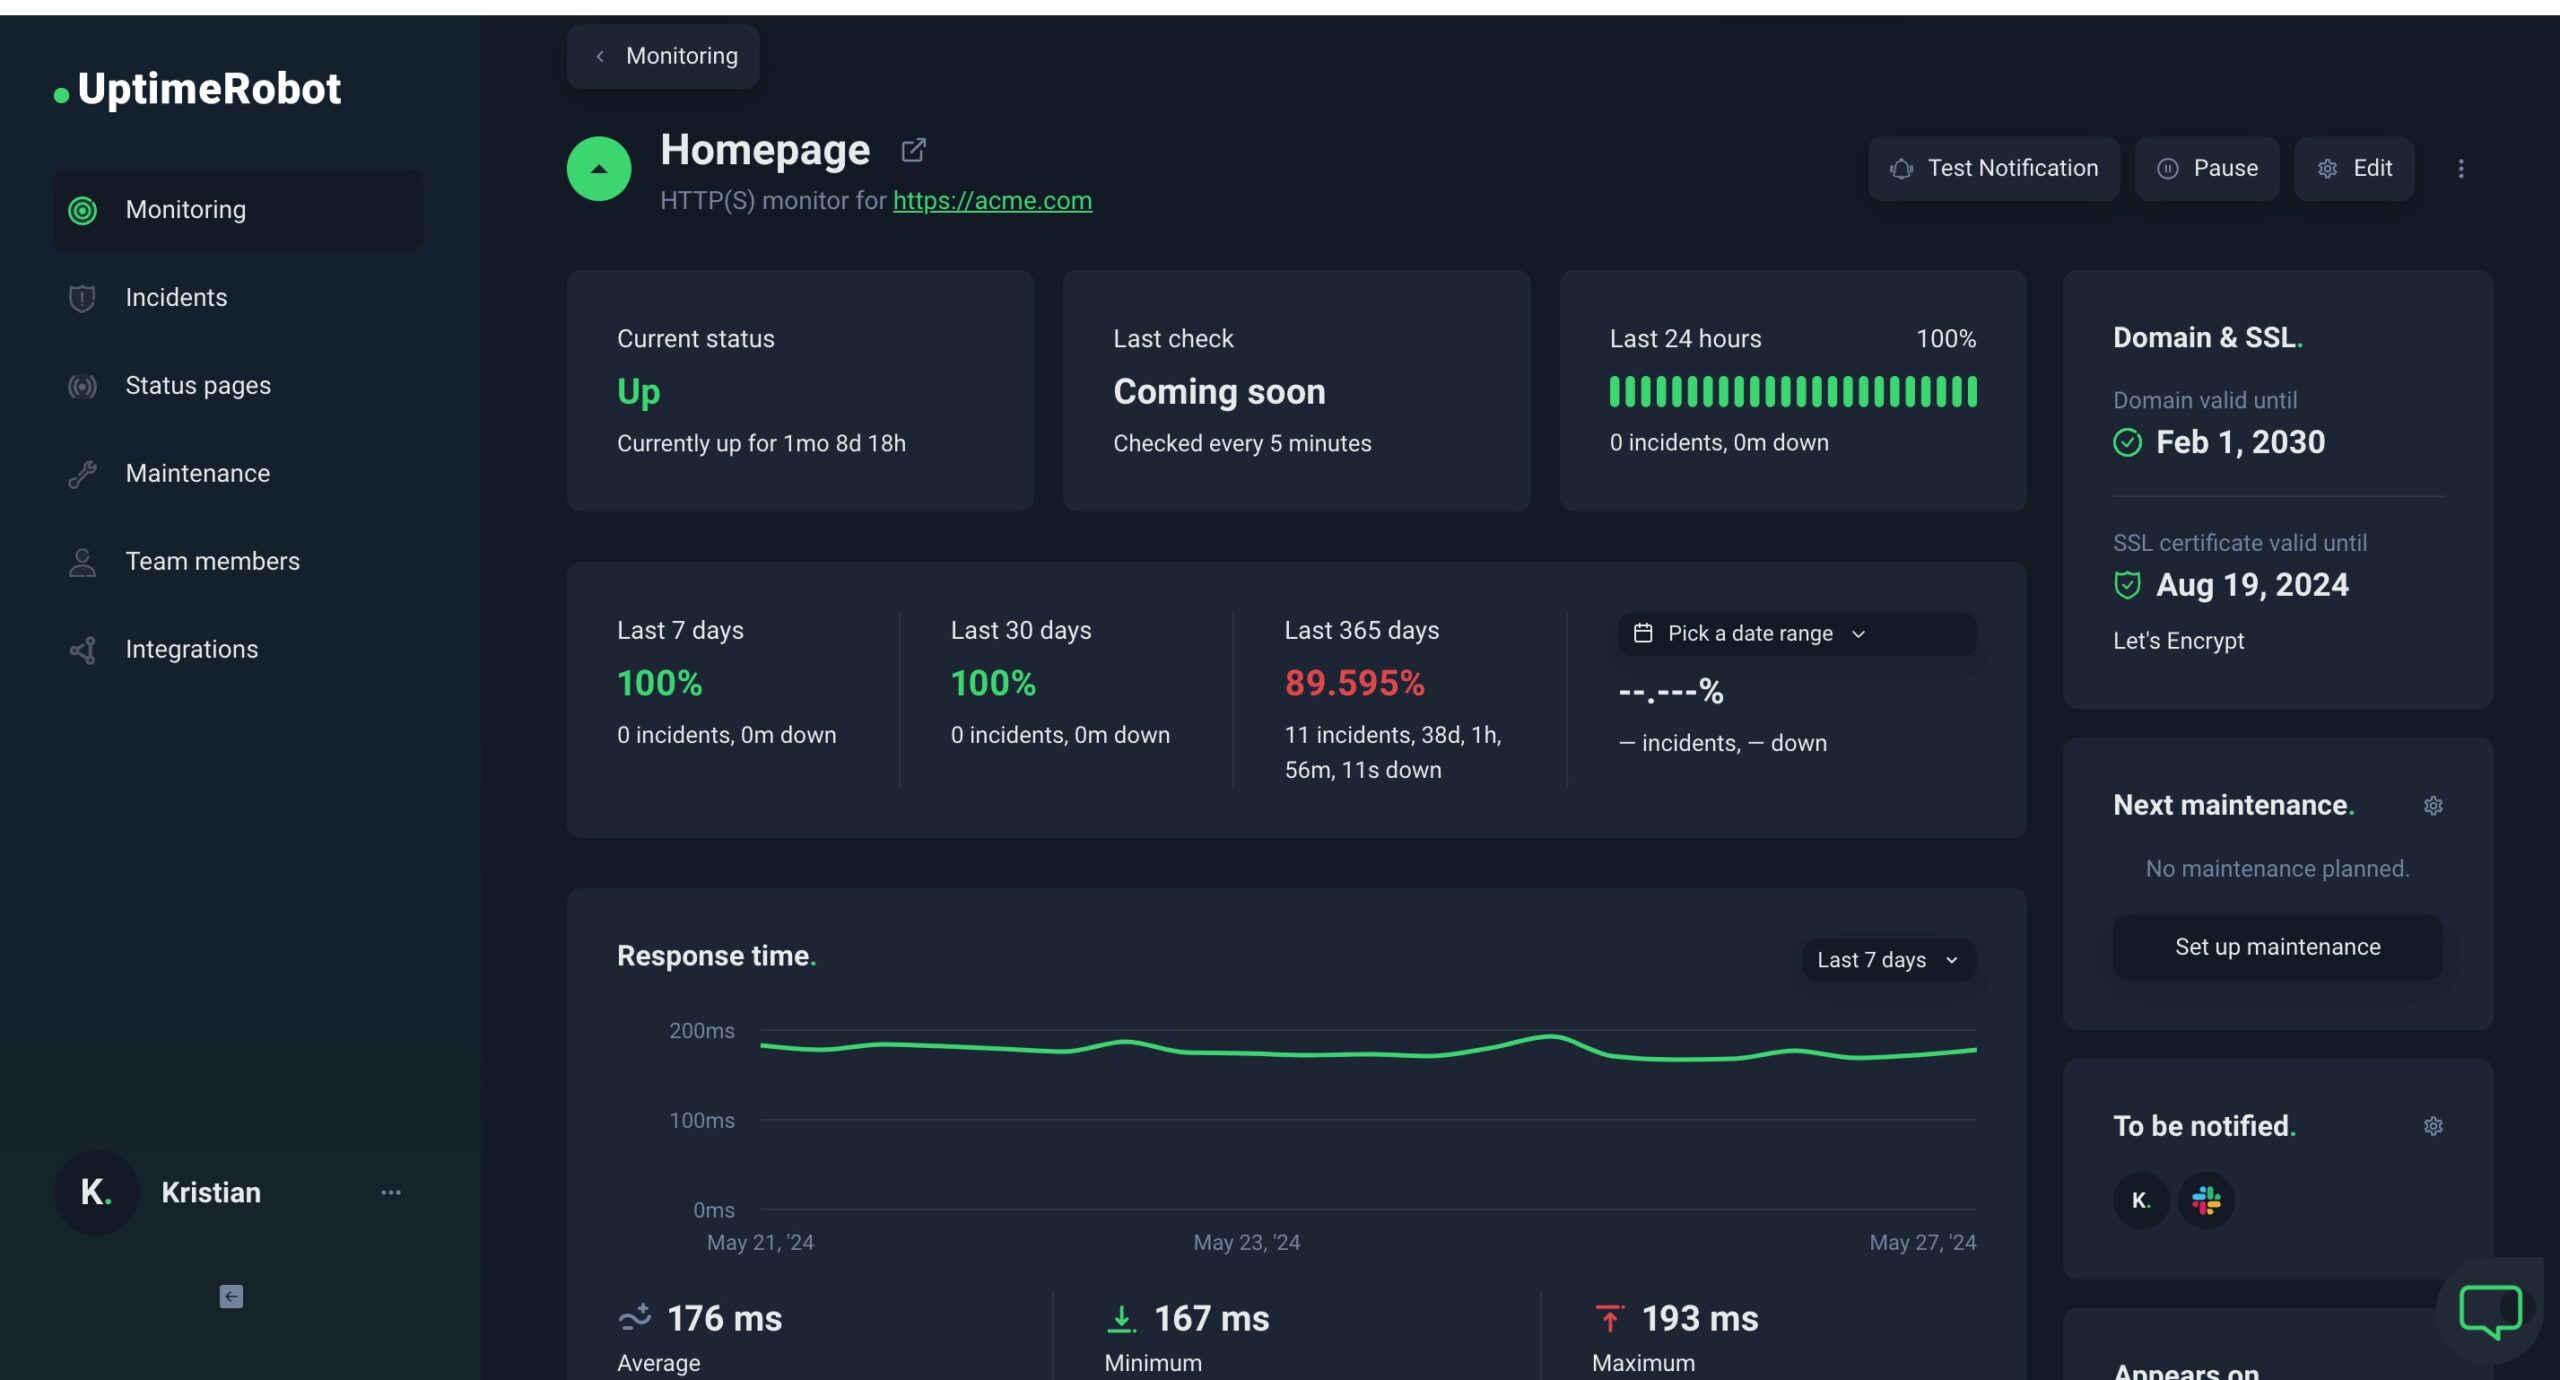Click the Aug 19, 2024 SSL date

2252,585
